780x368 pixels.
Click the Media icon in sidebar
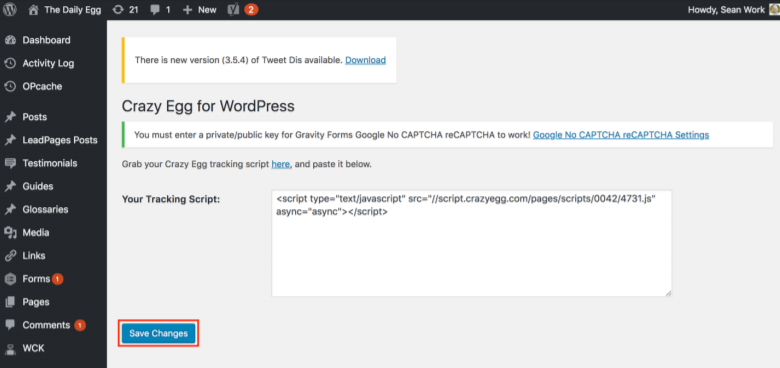pyautogui.click(x=10, y=233)
